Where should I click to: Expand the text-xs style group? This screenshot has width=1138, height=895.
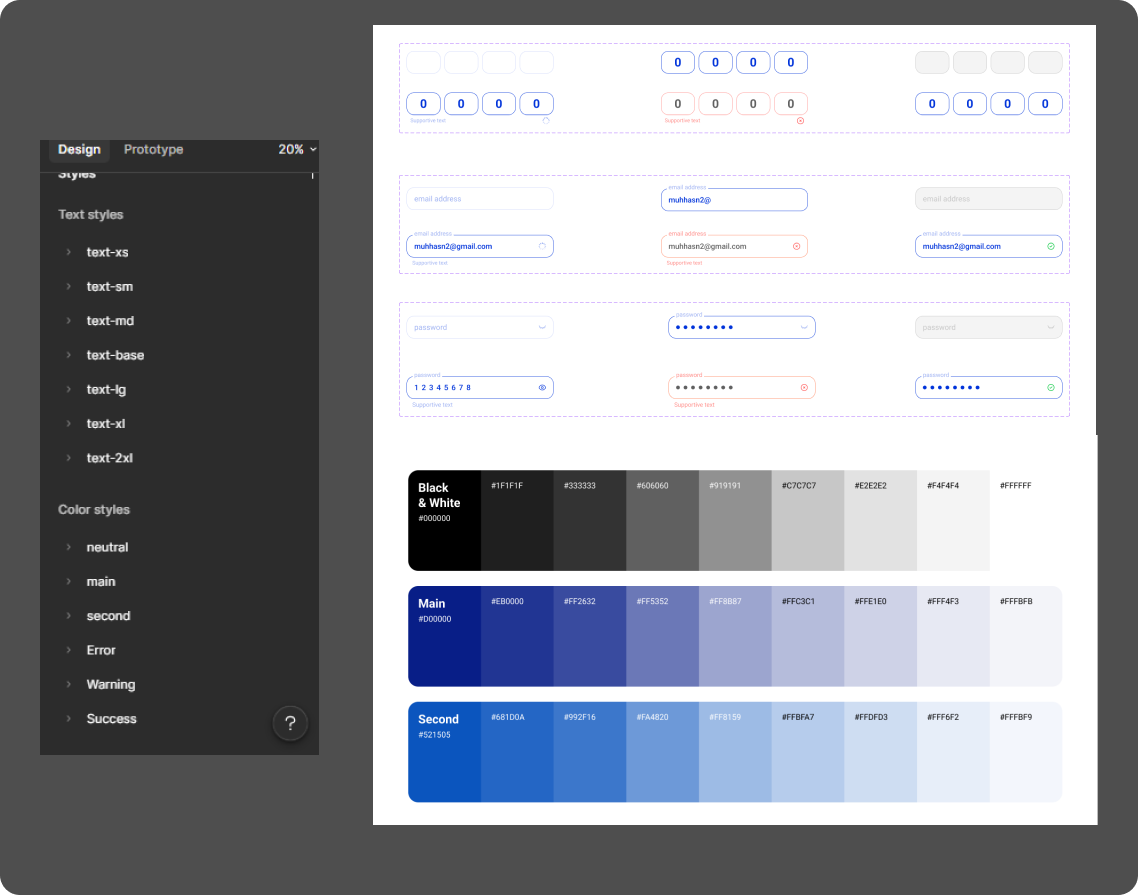click(x=69, y=253)
